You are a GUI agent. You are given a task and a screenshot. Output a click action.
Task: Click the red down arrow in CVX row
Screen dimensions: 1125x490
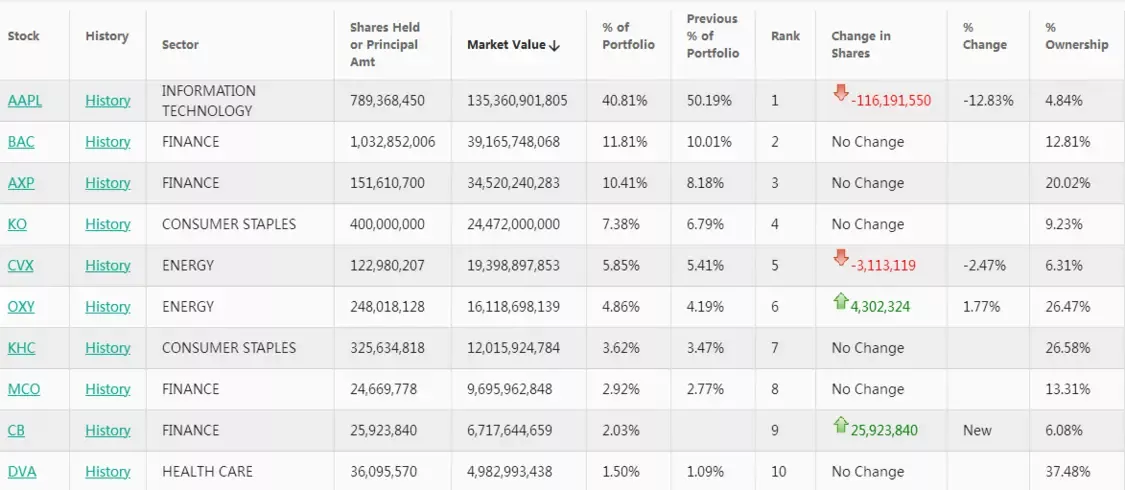click(841, 258)
